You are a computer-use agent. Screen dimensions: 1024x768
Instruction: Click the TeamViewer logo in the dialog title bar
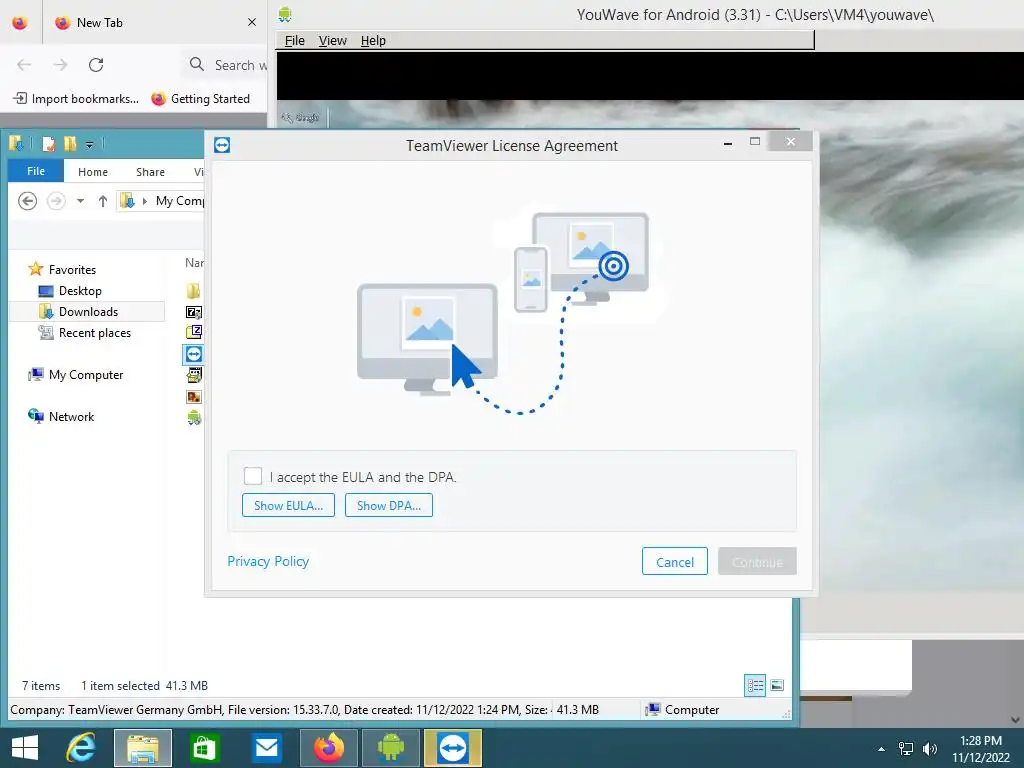point(222,145)
